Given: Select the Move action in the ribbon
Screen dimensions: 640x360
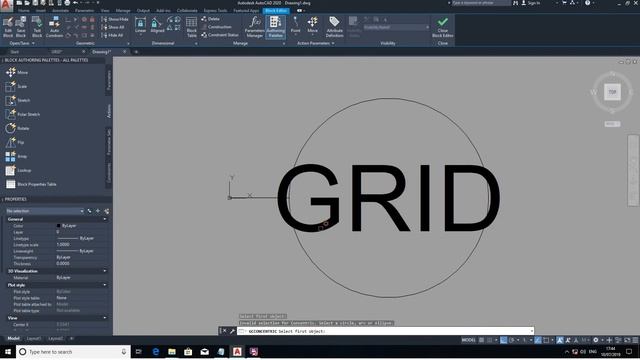Looking at the screenshot, I should pos(313,25).
